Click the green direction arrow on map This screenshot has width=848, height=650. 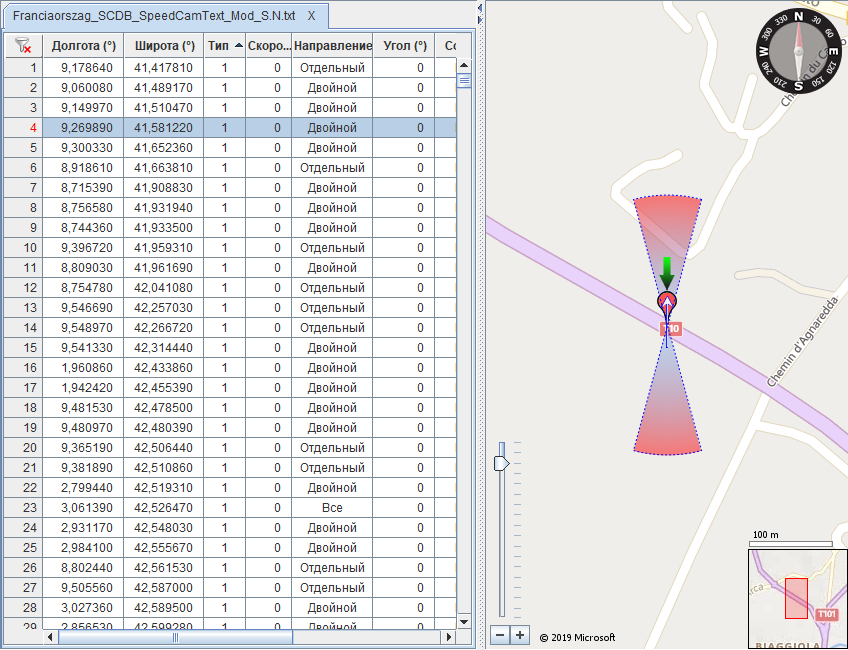point(667,274)
